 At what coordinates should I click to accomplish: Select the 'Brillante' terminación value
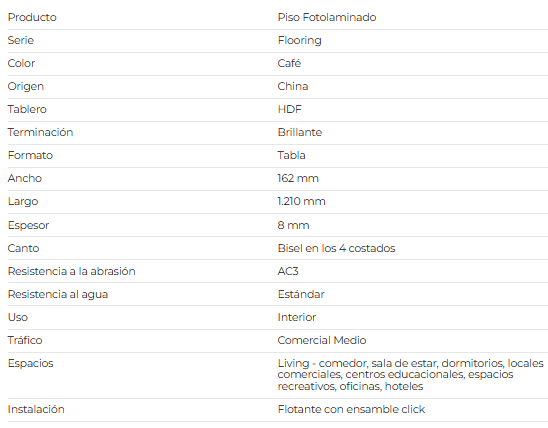pos(300,132)
